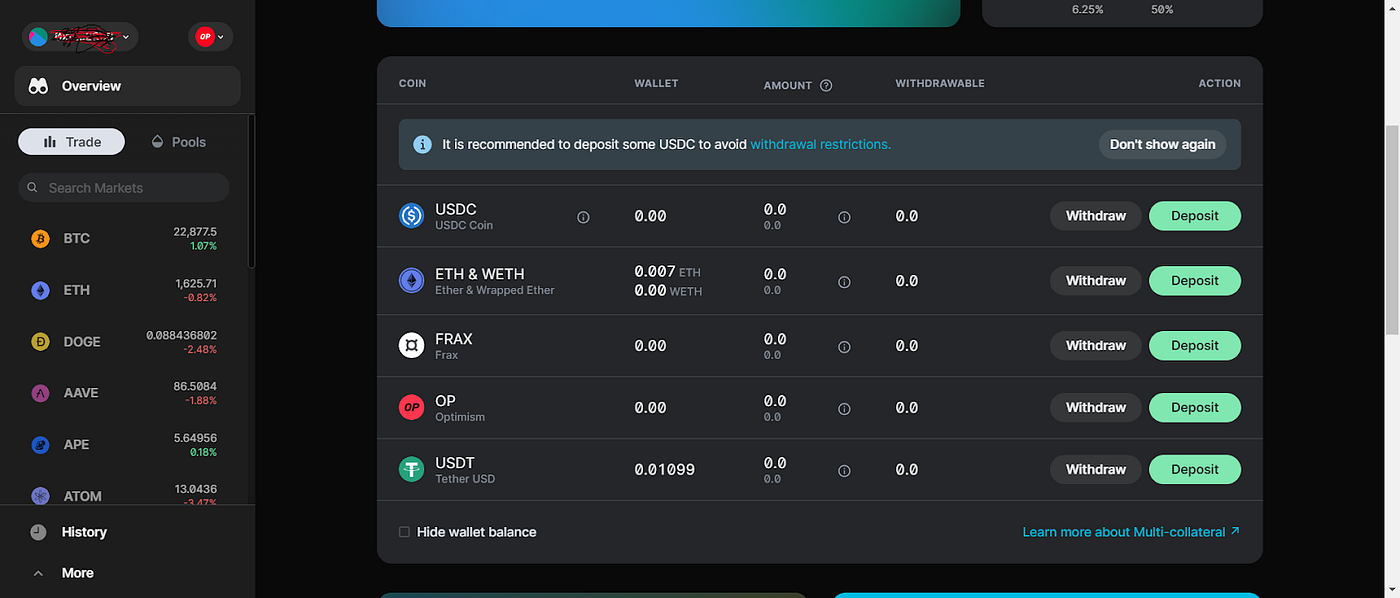This screenshot has height=598, width=1400.
Task: Withdraw USDT
Action: tap(1095, 469)
